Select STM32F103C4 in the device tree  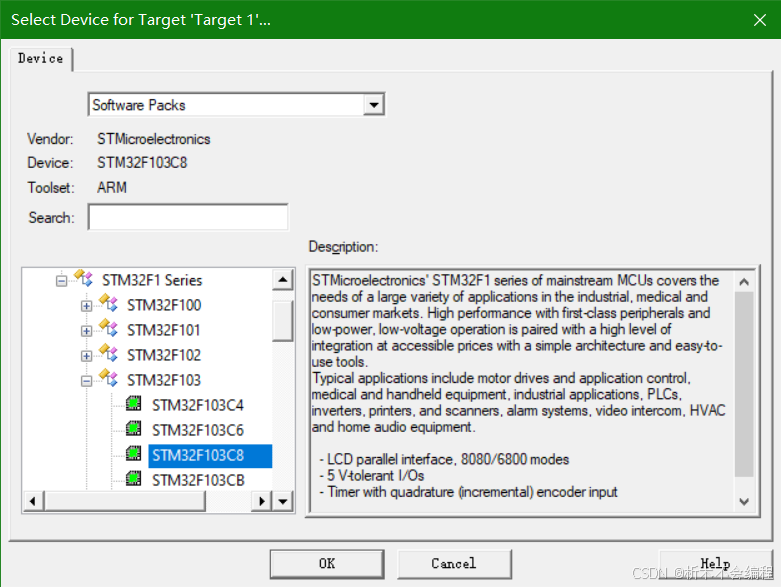click(198, 405)
